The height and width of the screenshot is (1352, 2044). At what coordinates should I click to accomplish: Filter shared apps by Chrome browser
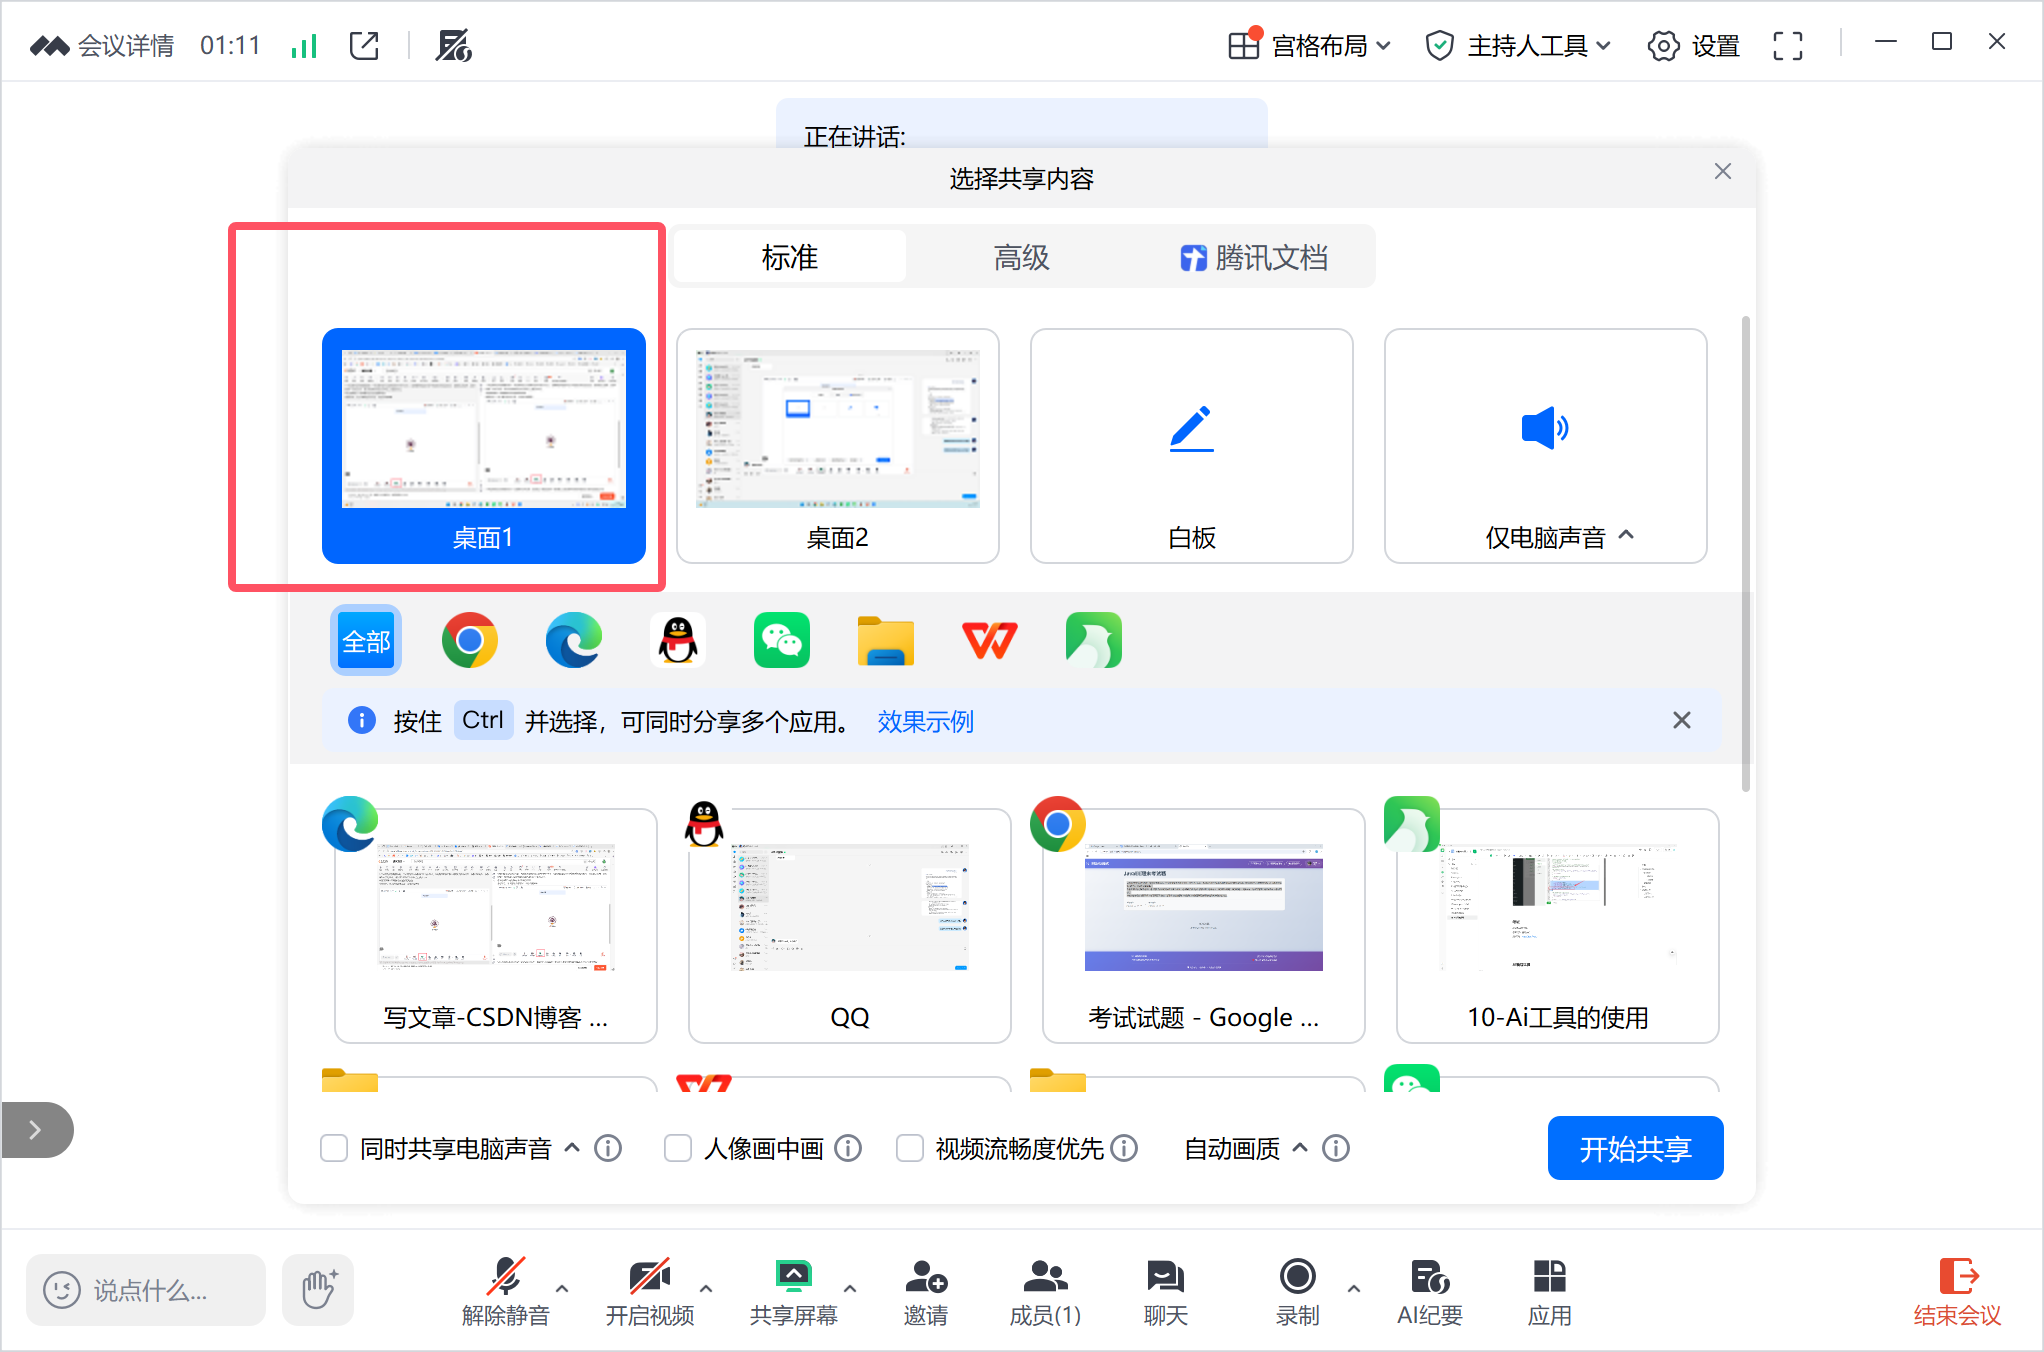pos(470,640)
